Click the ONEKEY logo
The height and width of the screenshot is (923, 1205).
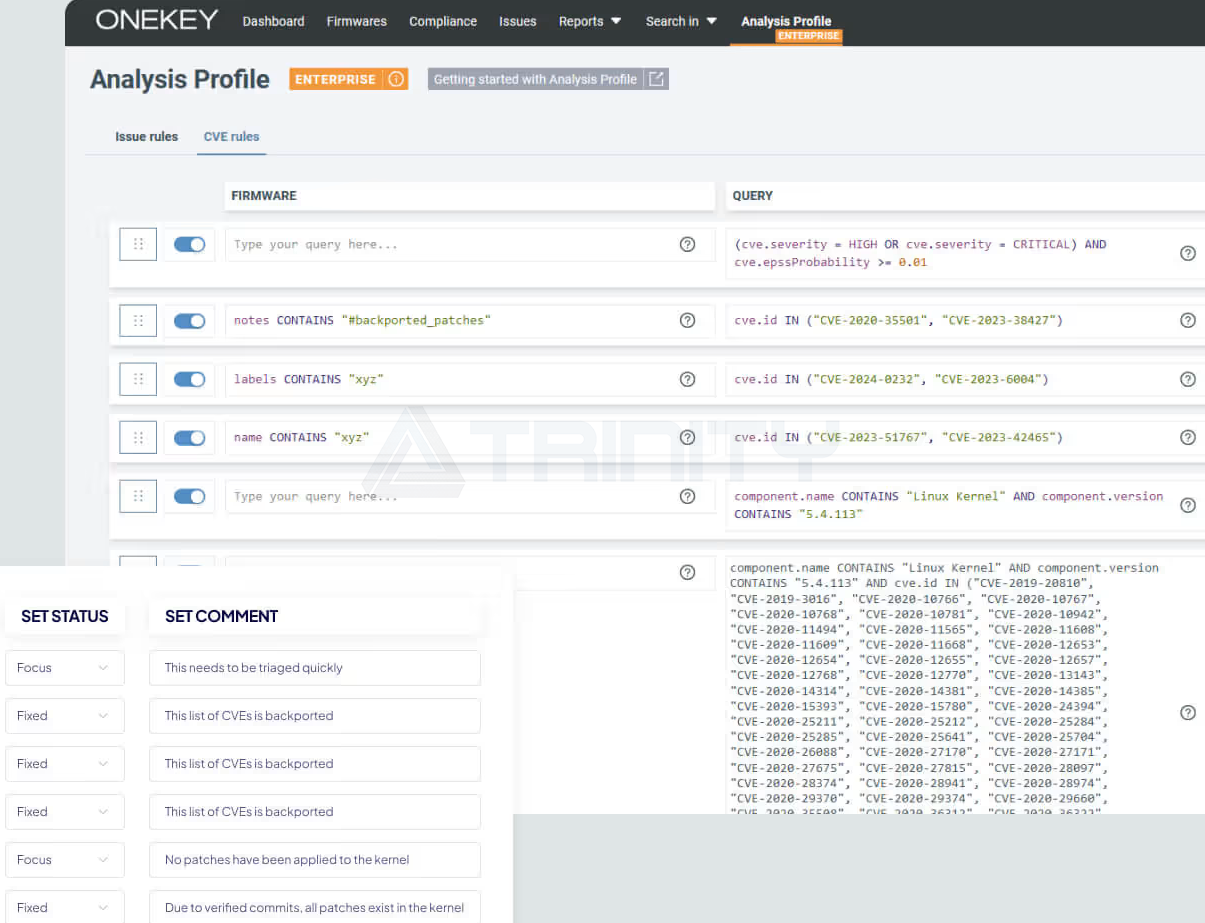pyautogui.click(x=156, y=20)
